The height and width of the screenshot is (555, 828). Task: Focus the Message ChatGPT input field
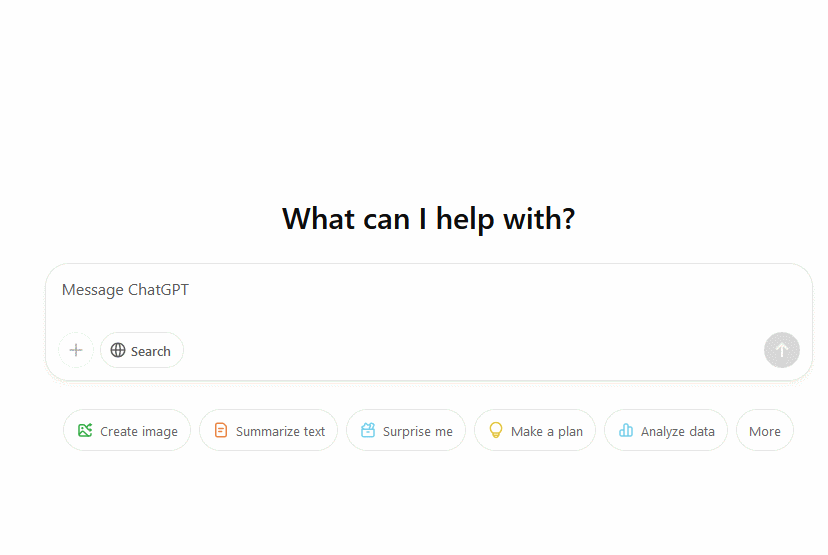coord(428,300)
